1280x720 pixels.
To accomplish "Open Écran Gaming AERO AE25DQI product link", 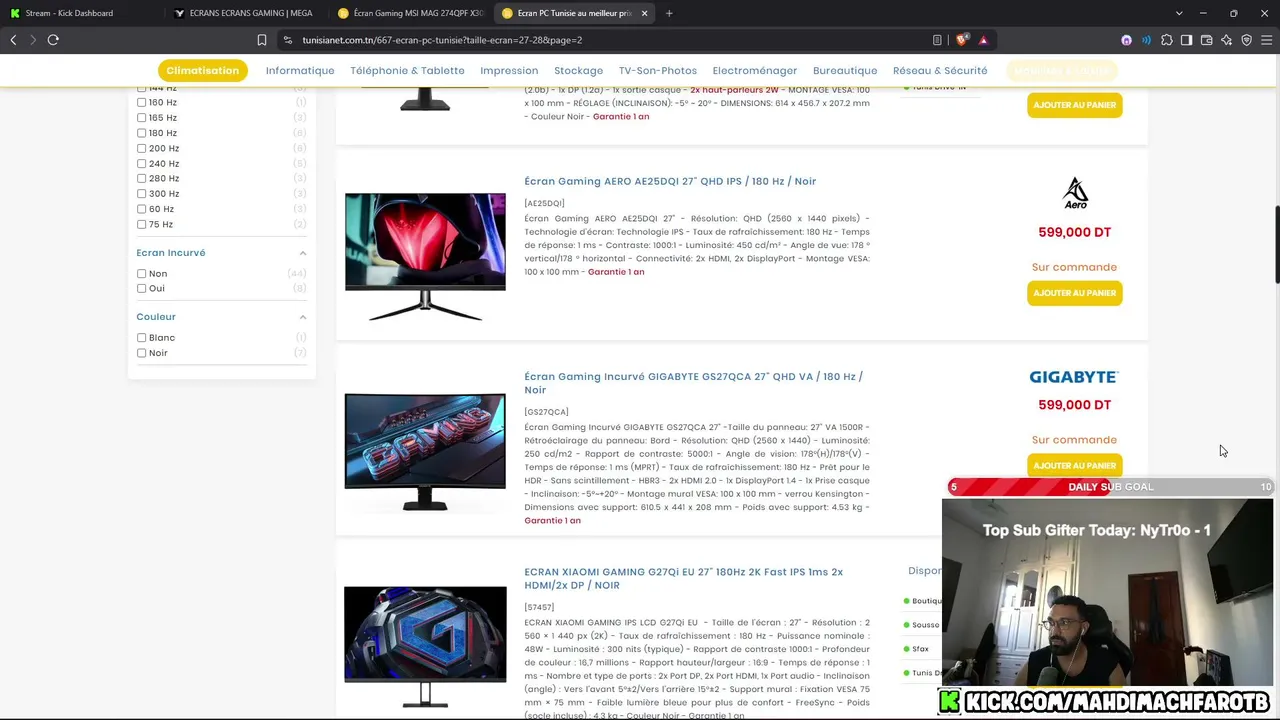I will (x=670, y=181).
